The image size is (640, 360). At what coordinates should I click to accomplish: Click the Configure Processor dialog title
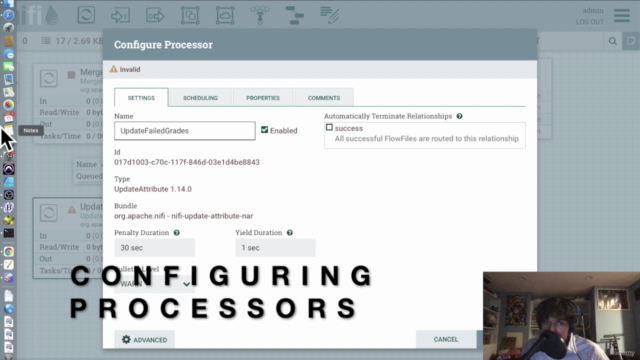tap(163, 45)
